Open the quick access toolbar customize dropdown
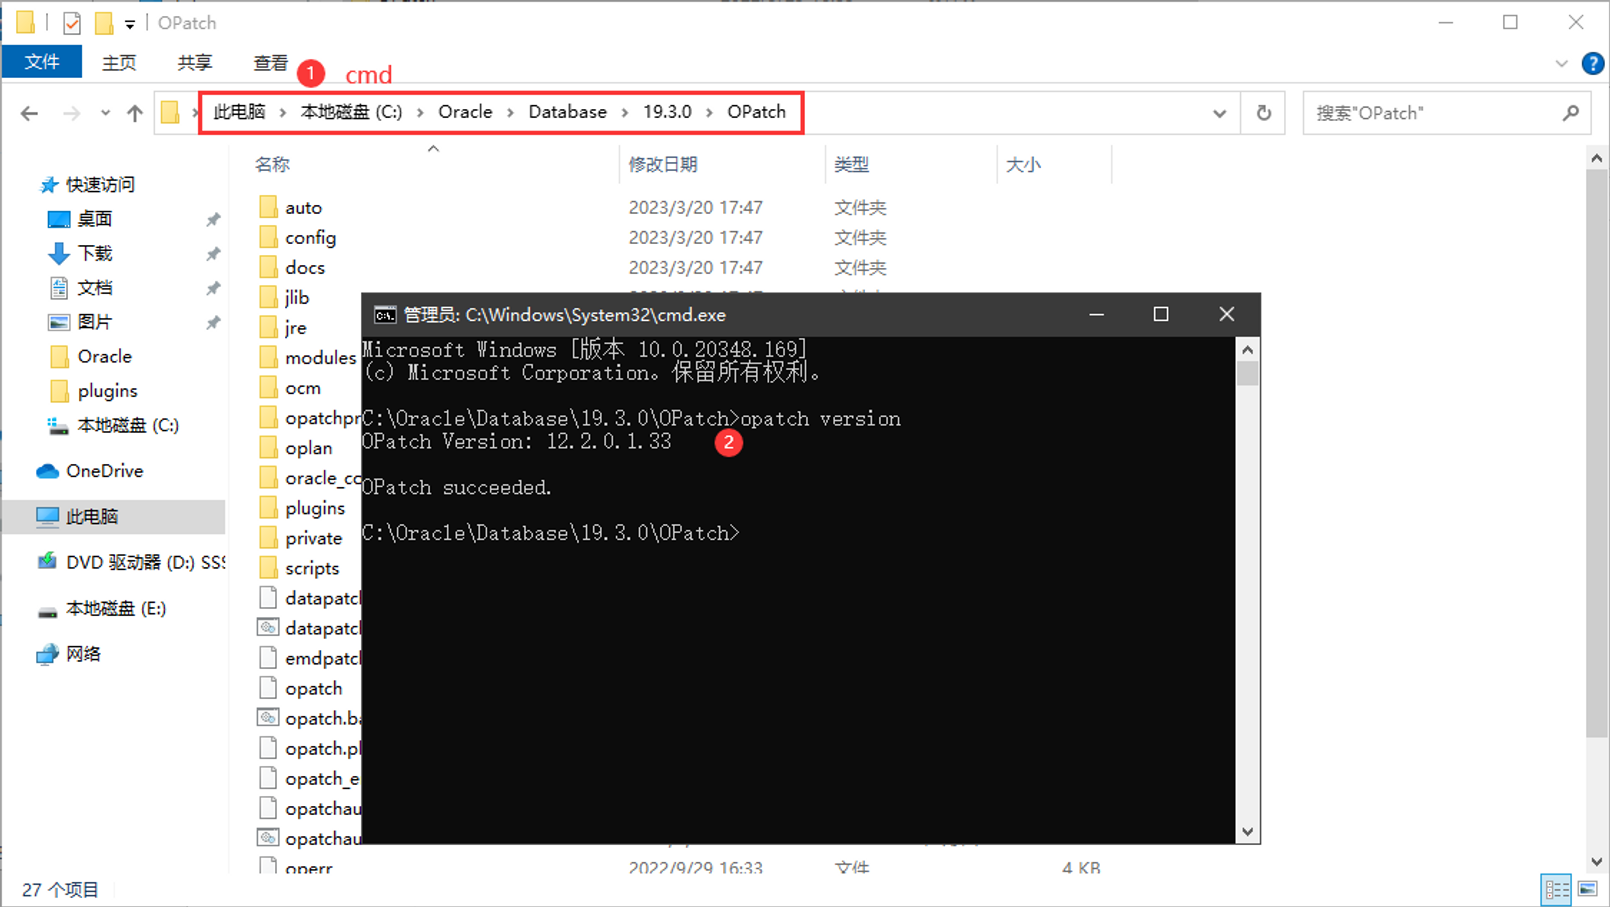 pyautogui.click(x=130, y=23)
